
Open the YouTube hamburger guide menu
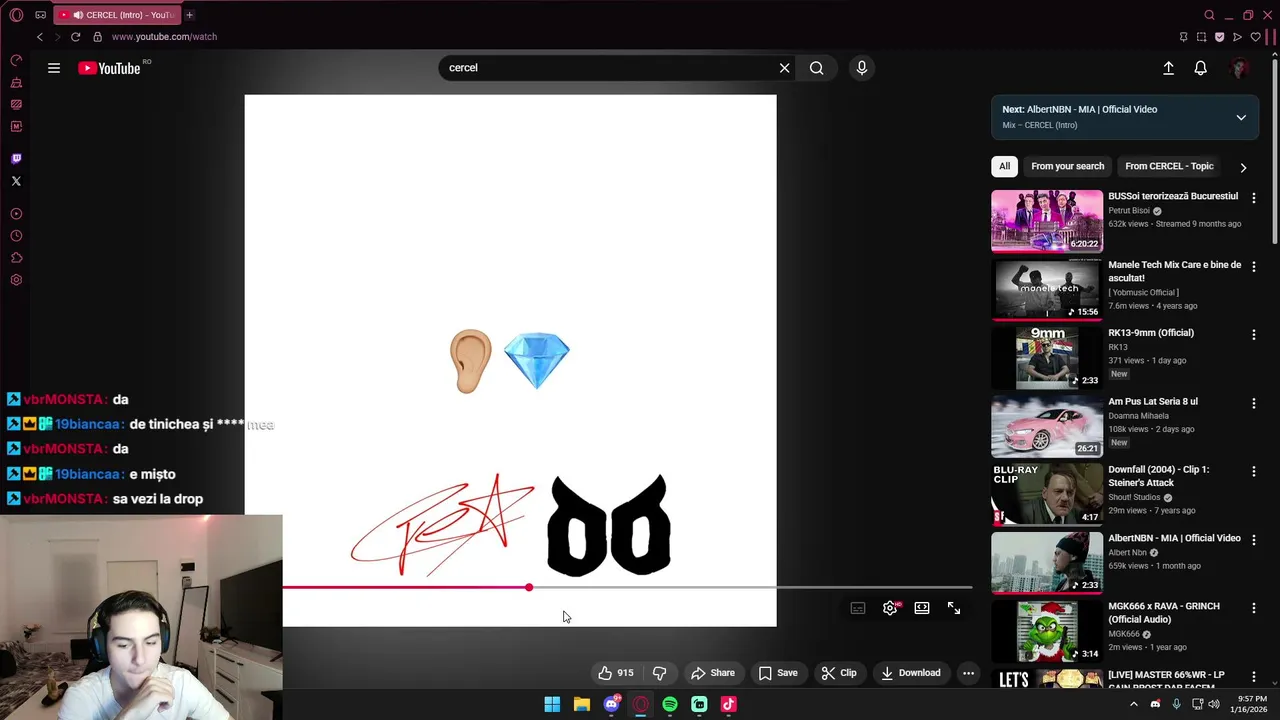pyautogui.click(x=54, y=68)
